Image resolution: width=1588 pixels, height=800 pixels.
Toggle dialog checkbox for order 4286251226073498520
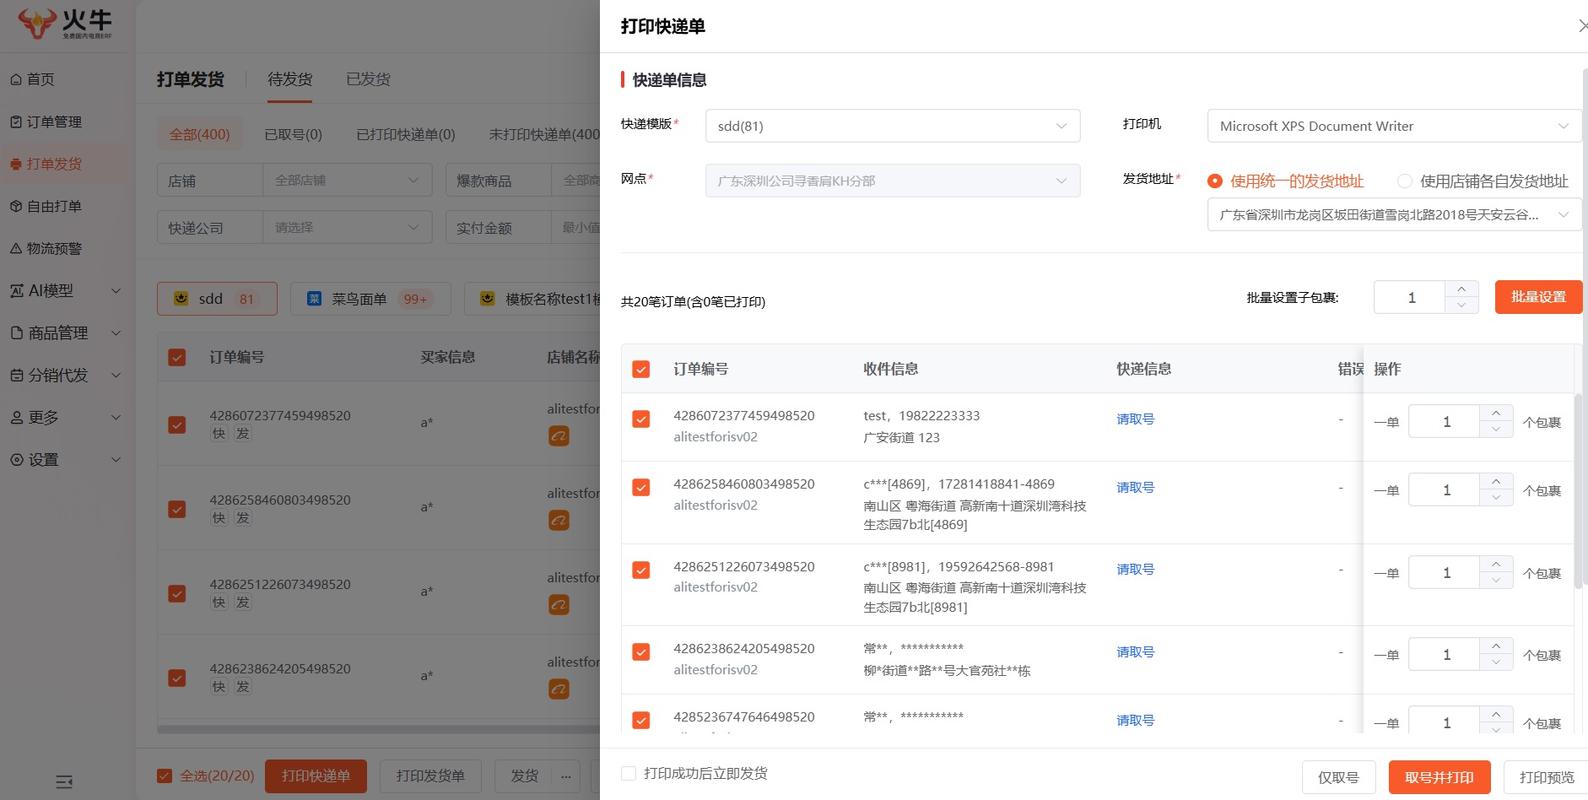[641, 570]
